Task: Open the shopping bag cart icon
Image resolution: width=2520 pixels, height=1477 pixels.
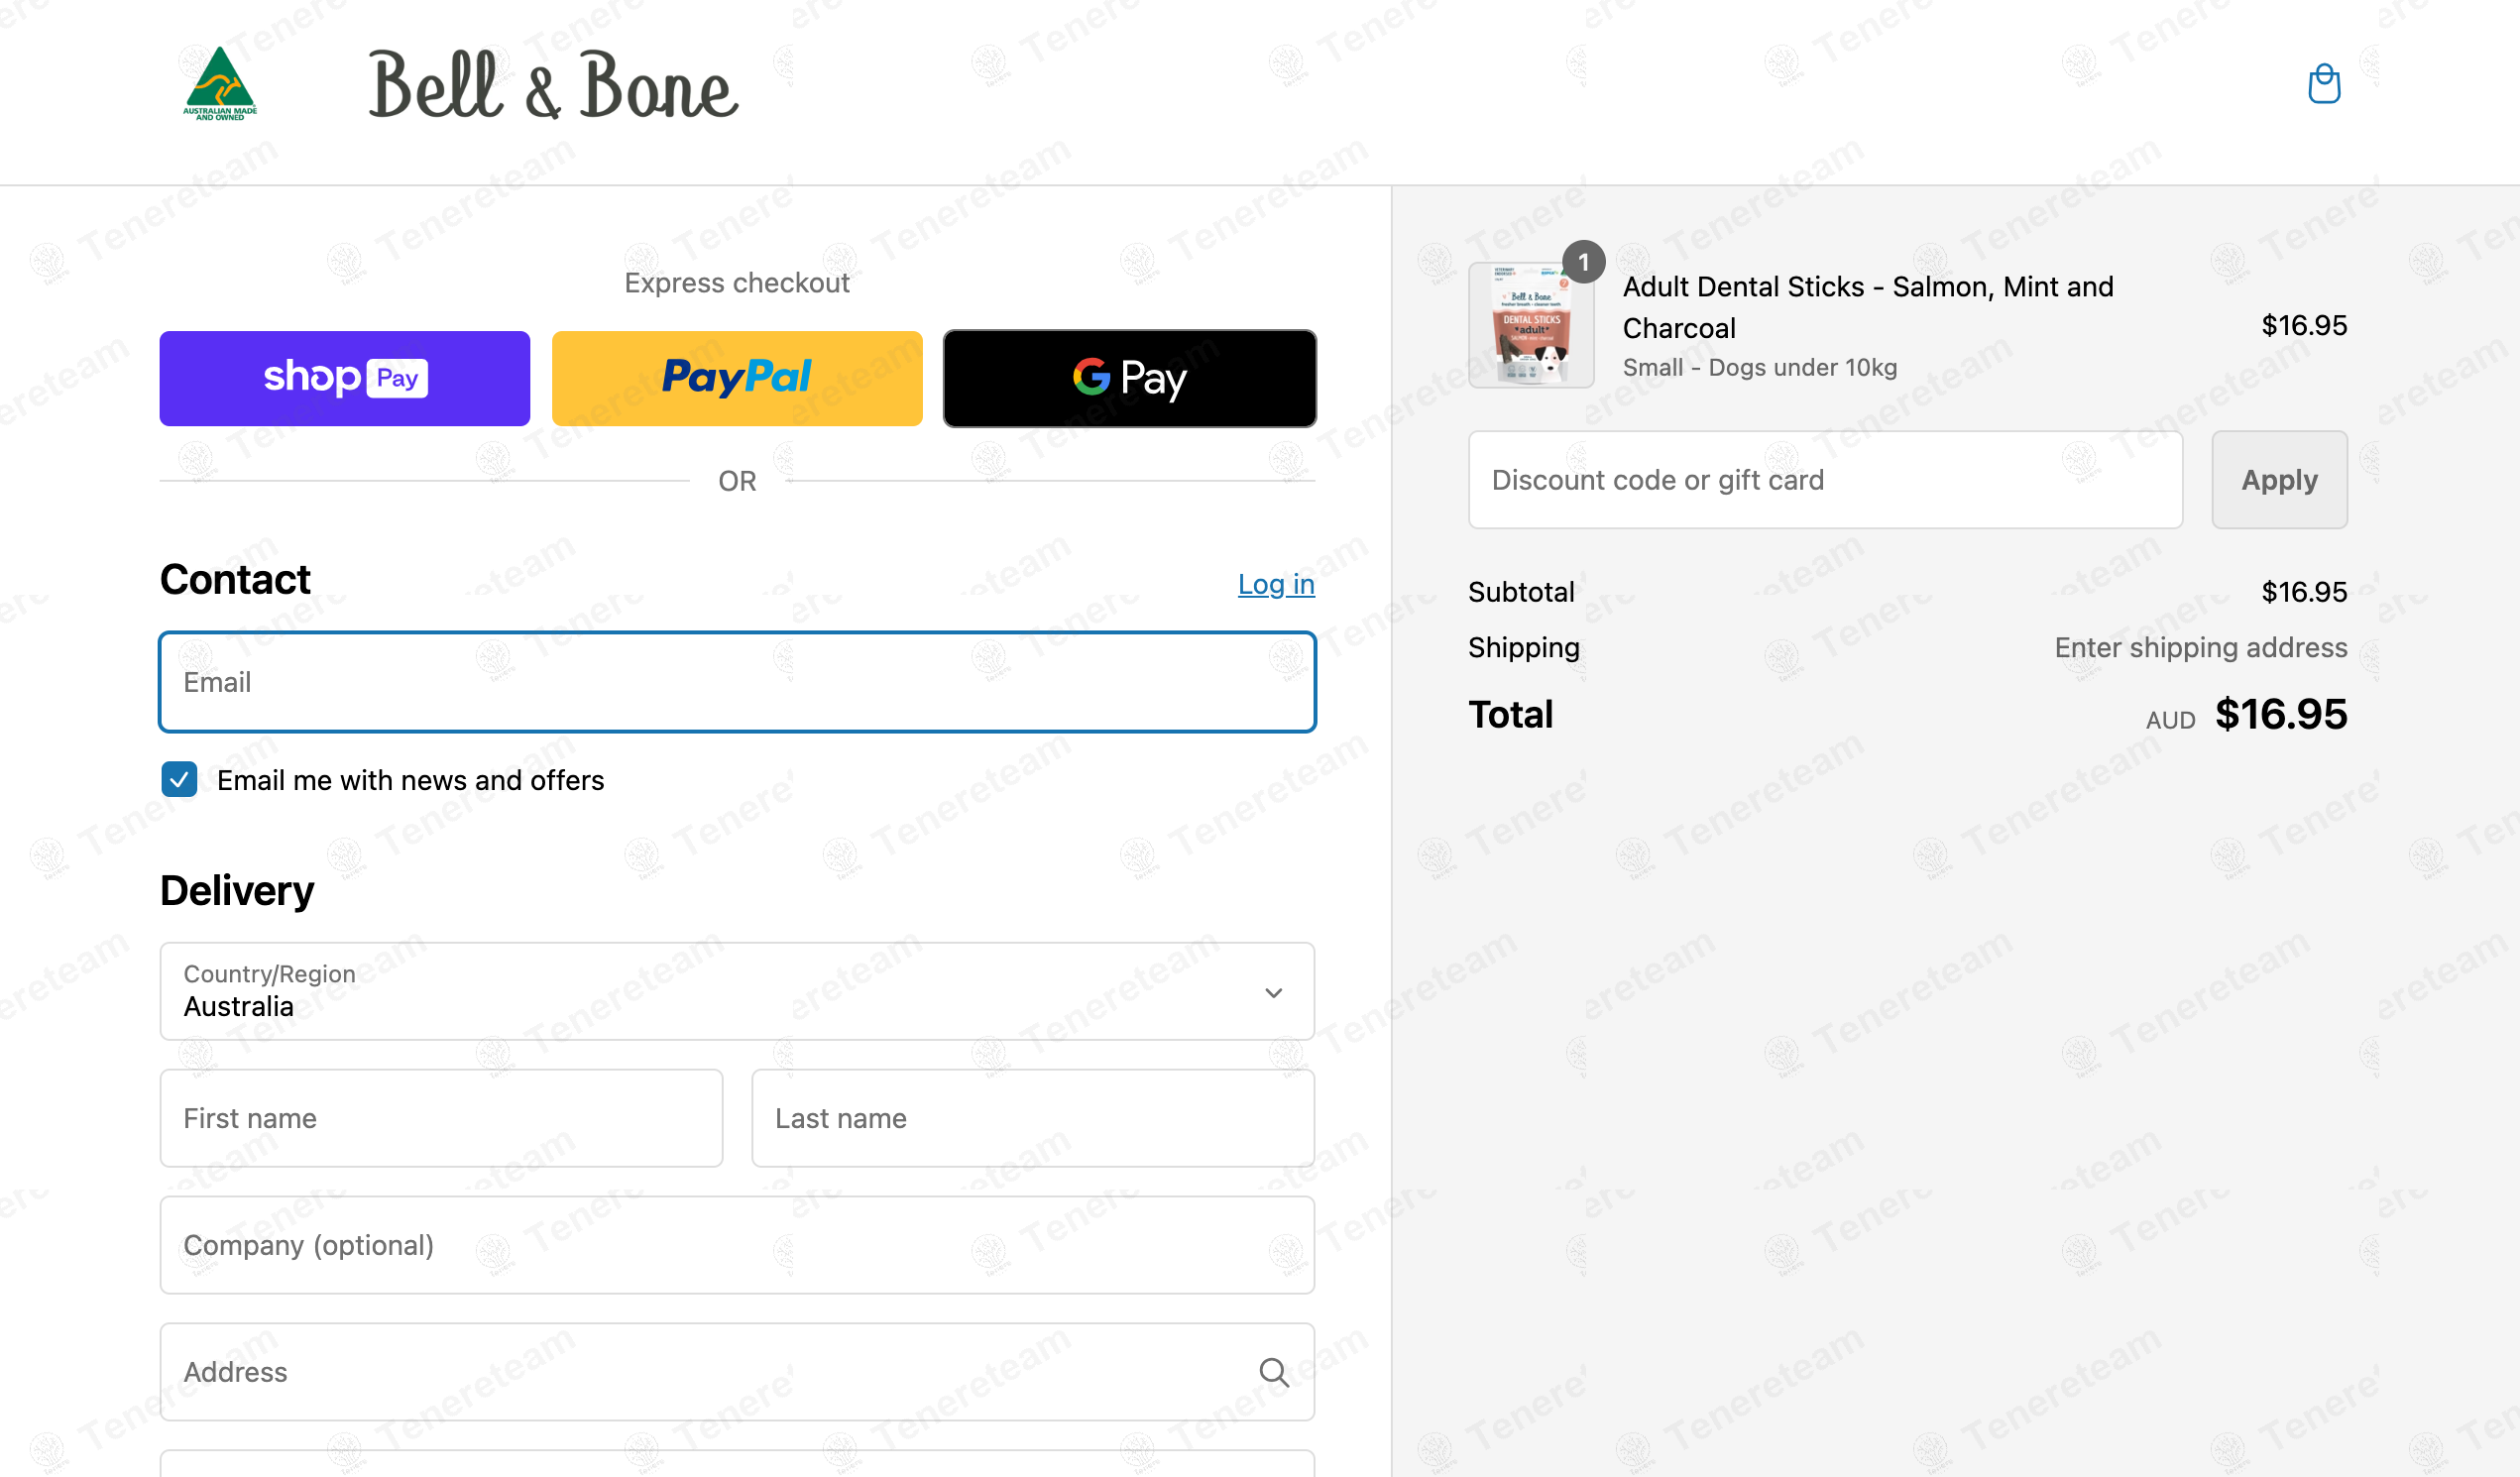Action: click(2322, 84)
